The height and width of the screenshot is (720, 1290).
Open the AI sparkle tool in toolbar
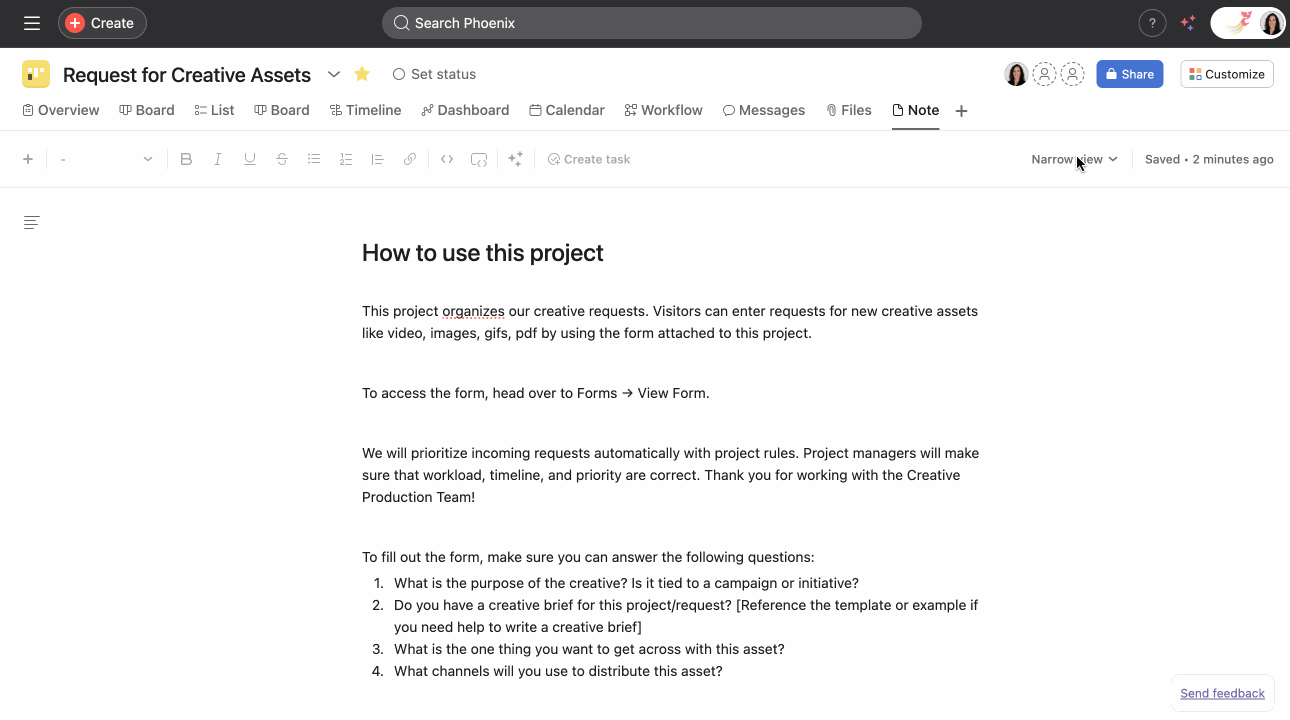[515, 159]
